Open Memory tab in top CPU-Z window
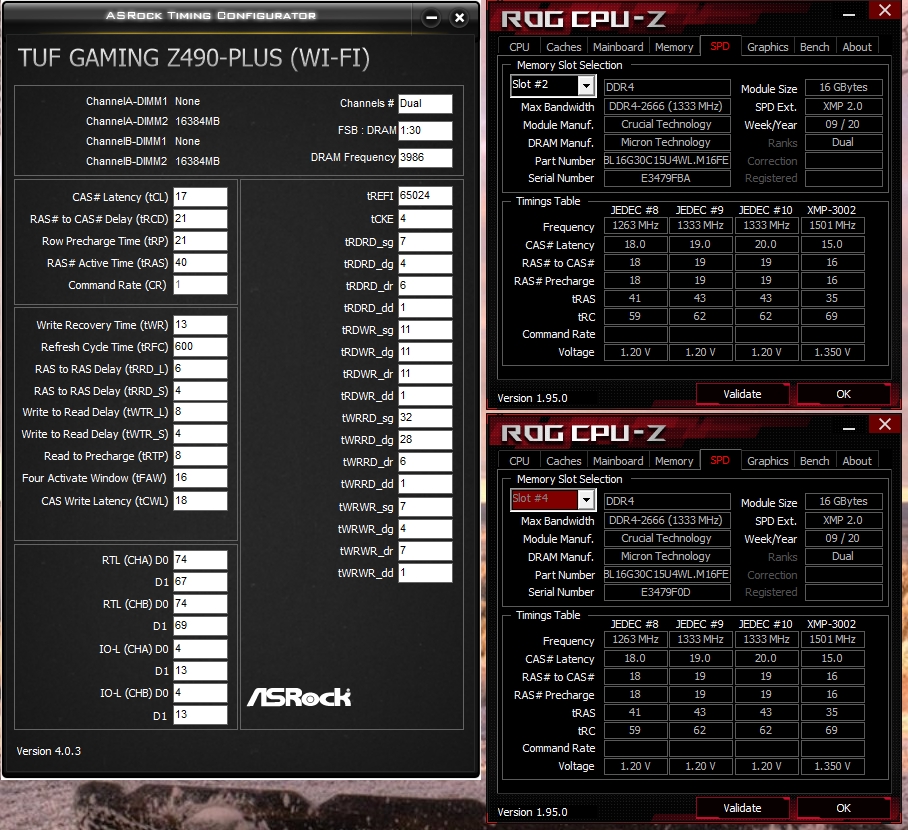This screenshot has height=830, width=908. [674, 47]
